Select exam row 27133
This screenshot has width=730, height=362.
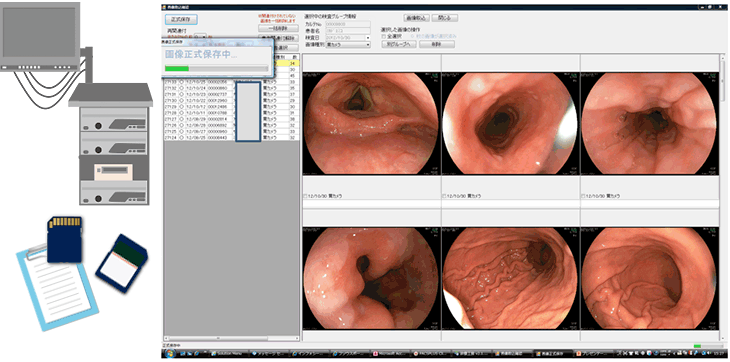tap(231, 82)
